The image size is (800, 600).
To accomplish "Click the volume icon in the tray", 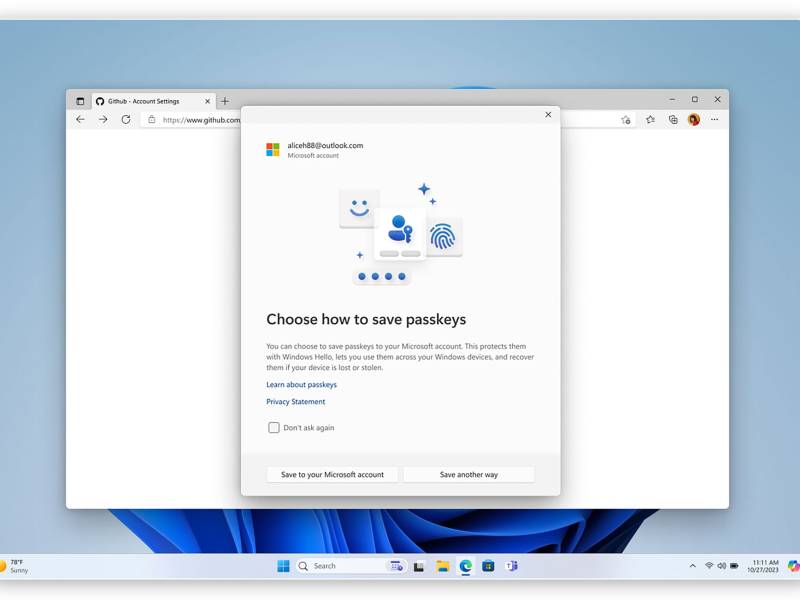I will pos(721,566).
